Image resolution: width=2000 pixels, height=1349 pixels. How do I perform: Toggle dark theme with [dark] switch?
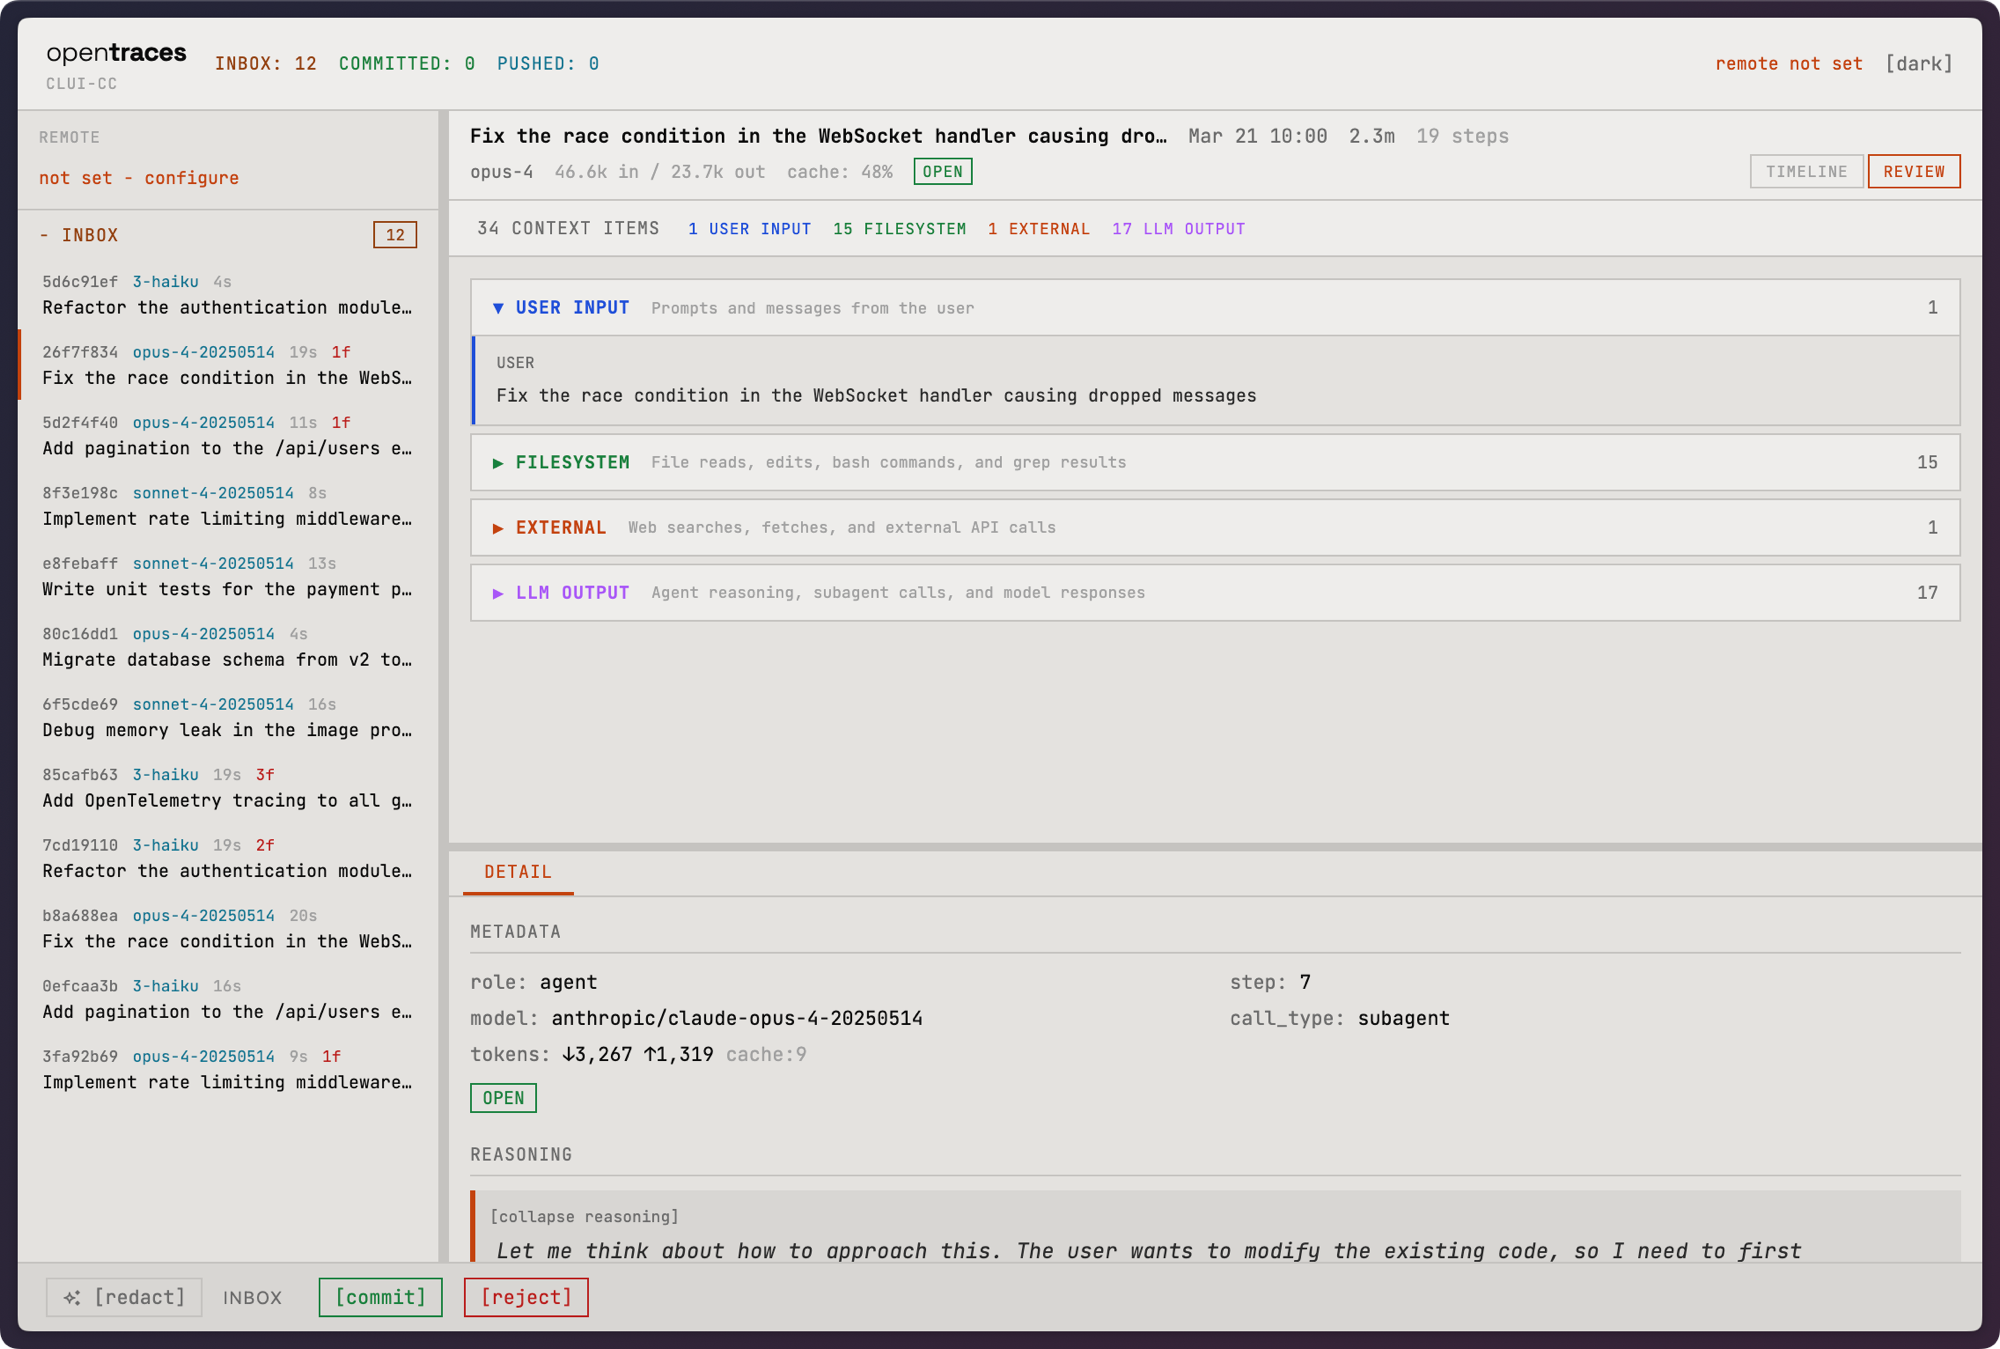point(1919,63)
